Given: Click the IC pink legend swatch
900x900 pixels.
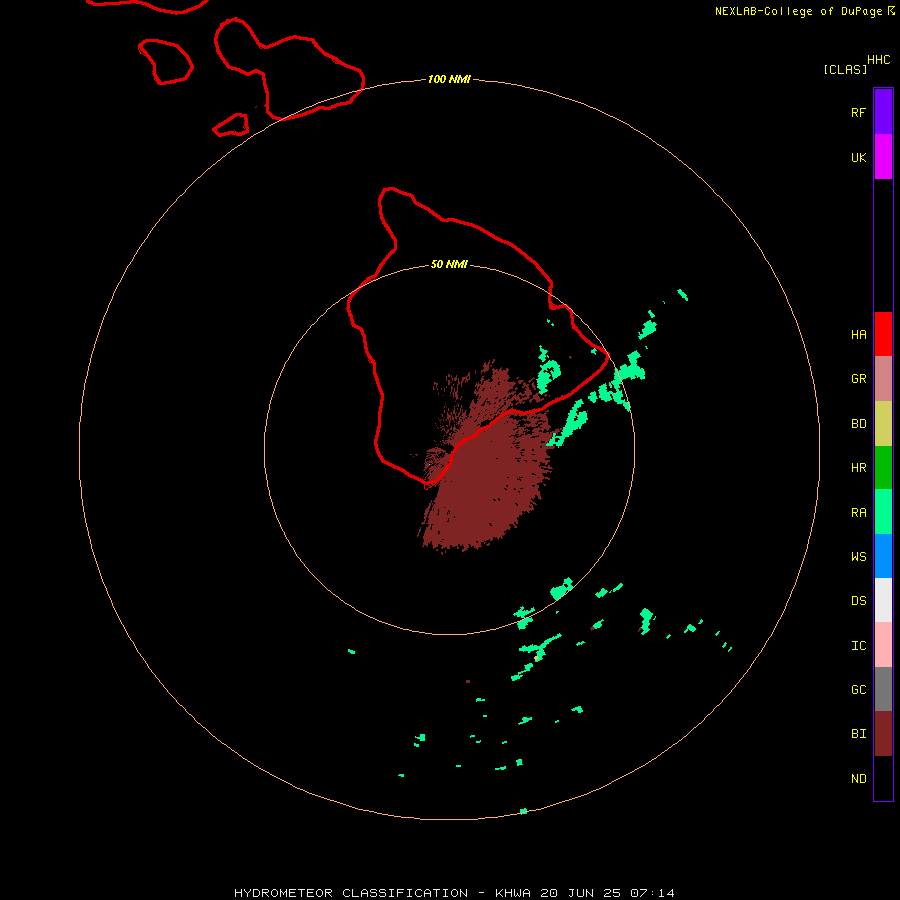Looking at the screenshot, I should click(x=883, y=645).
